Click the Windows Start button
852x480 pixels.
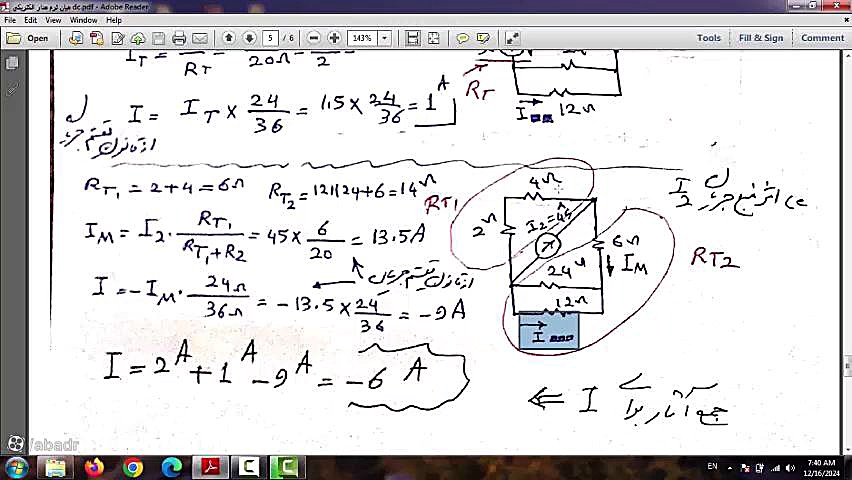click(x=15, y=467)
